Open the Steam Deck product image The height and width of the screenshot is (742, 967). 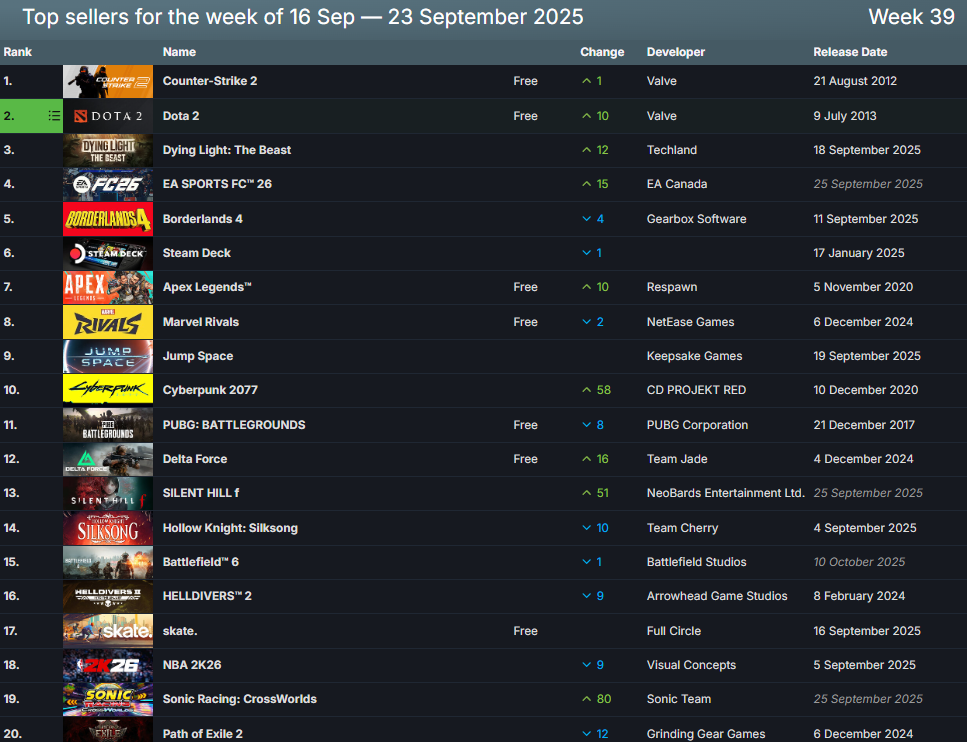[108, 253]
